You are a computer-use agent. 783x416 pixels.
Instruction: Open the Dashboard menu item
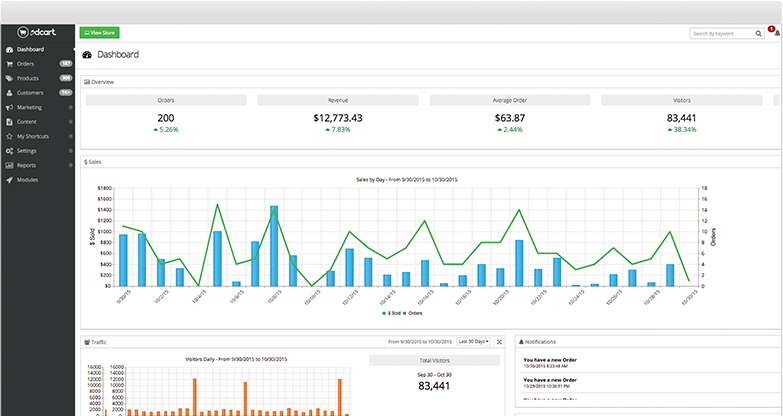coord(30,49)
